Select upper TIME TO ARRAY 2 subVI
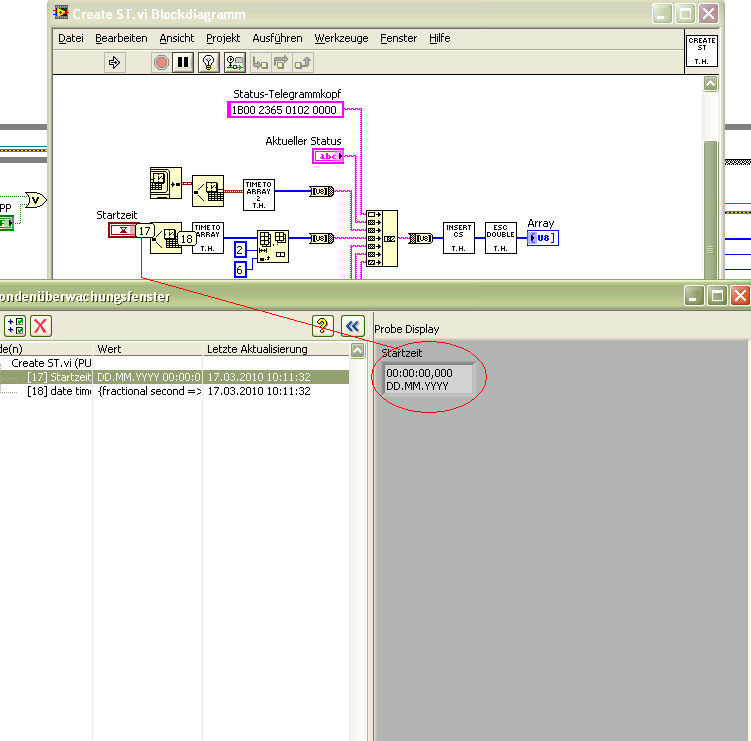751x741 pixels. pyautogui.click(x=259, y=194)
